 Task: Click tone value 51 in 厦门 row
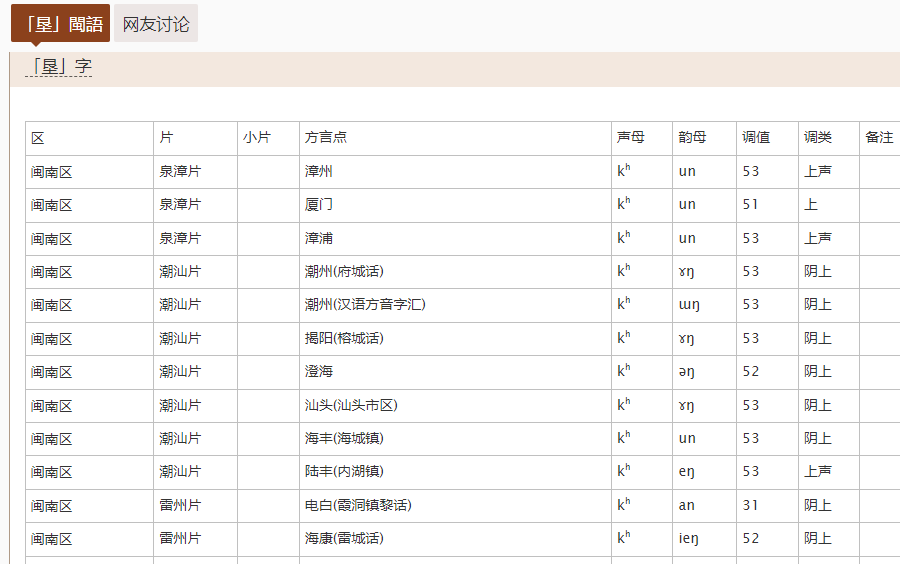[750, 205]
